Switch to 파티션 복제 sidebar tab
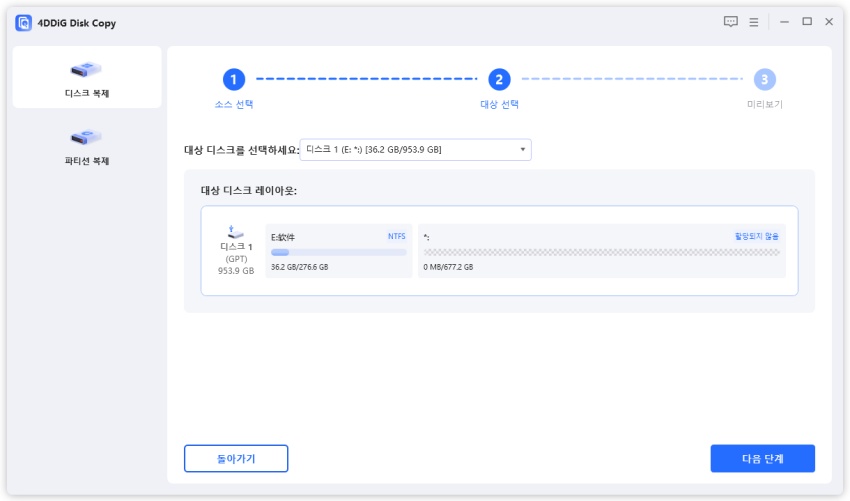 [x=87, y=145]
